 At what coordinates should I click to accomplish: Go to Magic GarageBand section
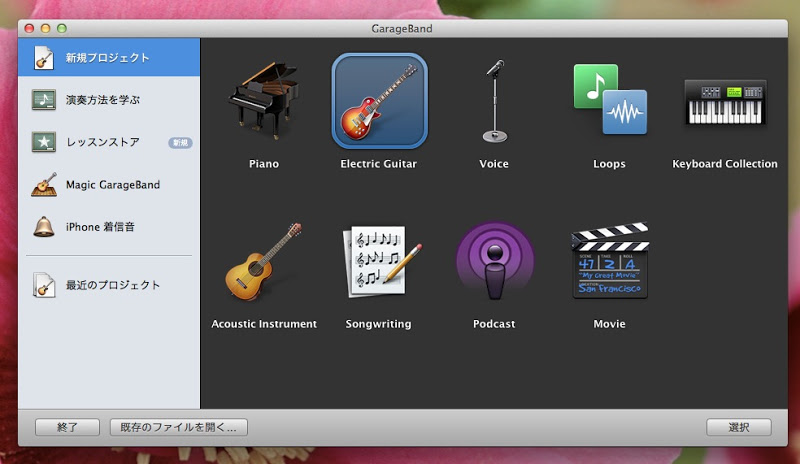coord(109,184)
